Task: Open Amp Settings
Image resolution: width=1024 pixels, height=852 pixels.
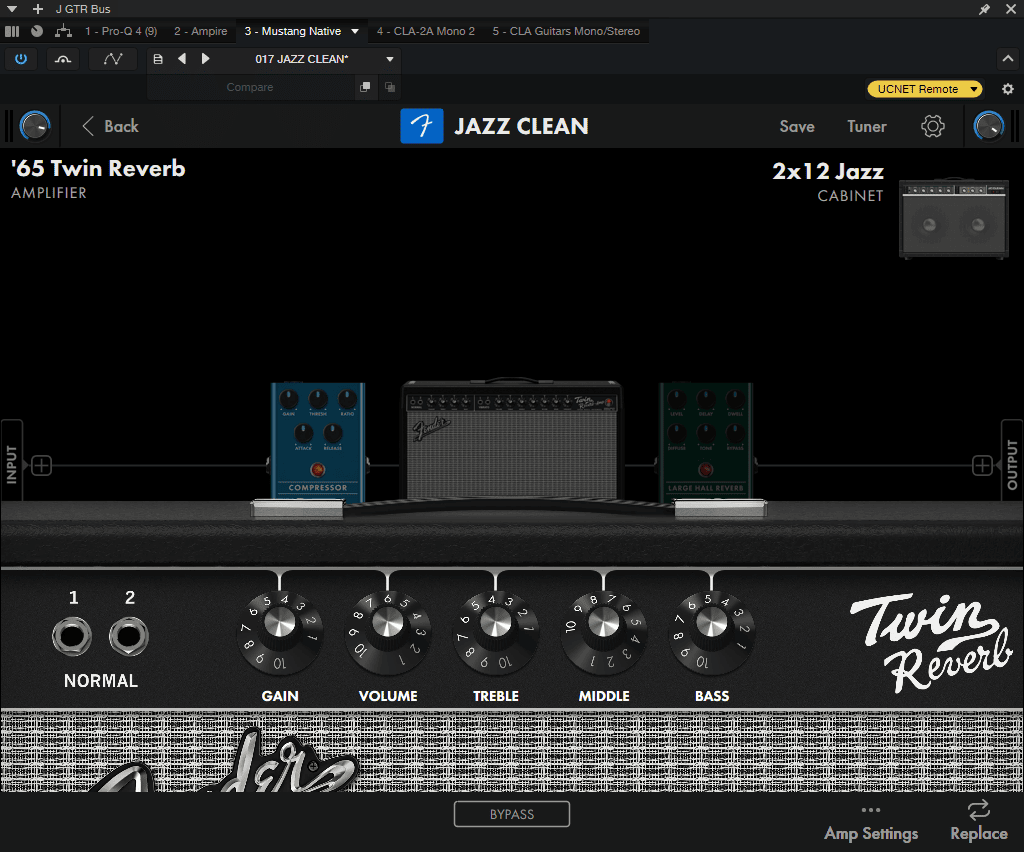Action: click(x=871, y=833)
